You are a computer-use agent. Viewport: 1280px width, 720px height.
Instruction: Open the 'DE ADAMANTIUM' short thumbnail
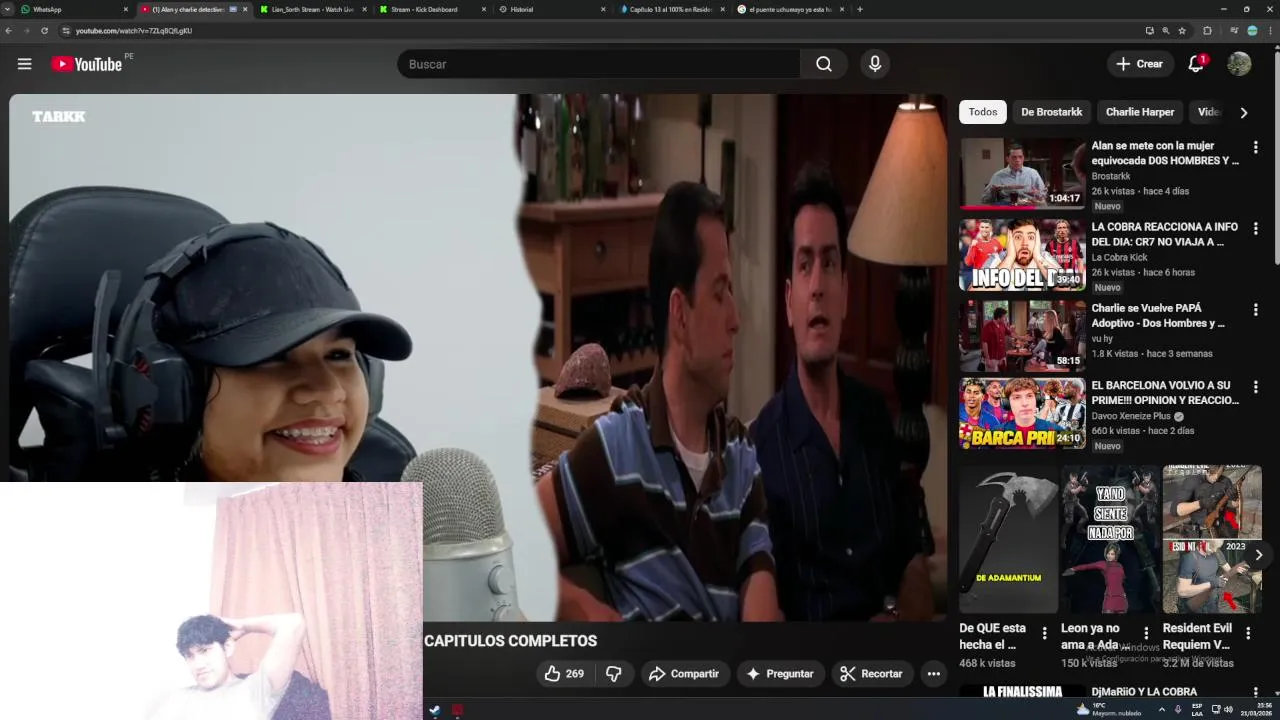click(x=1008, y=539)
